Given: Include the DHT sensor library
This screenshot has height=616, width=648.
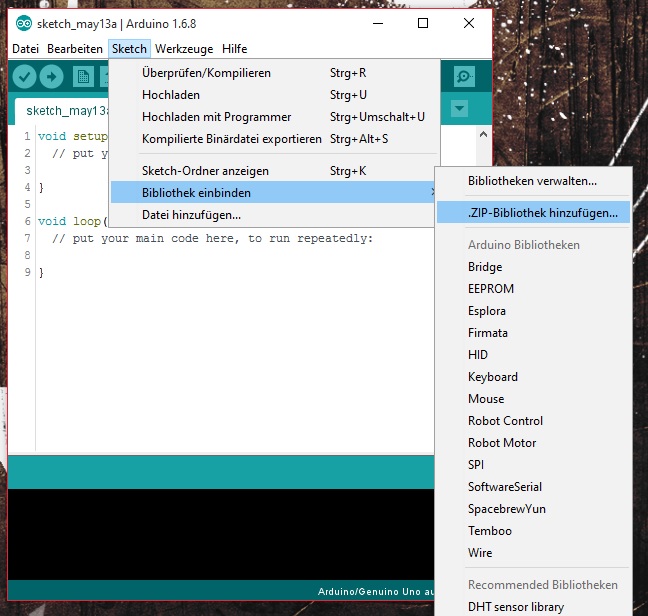Looking at the screenshot, I should [x=533, y=606].
